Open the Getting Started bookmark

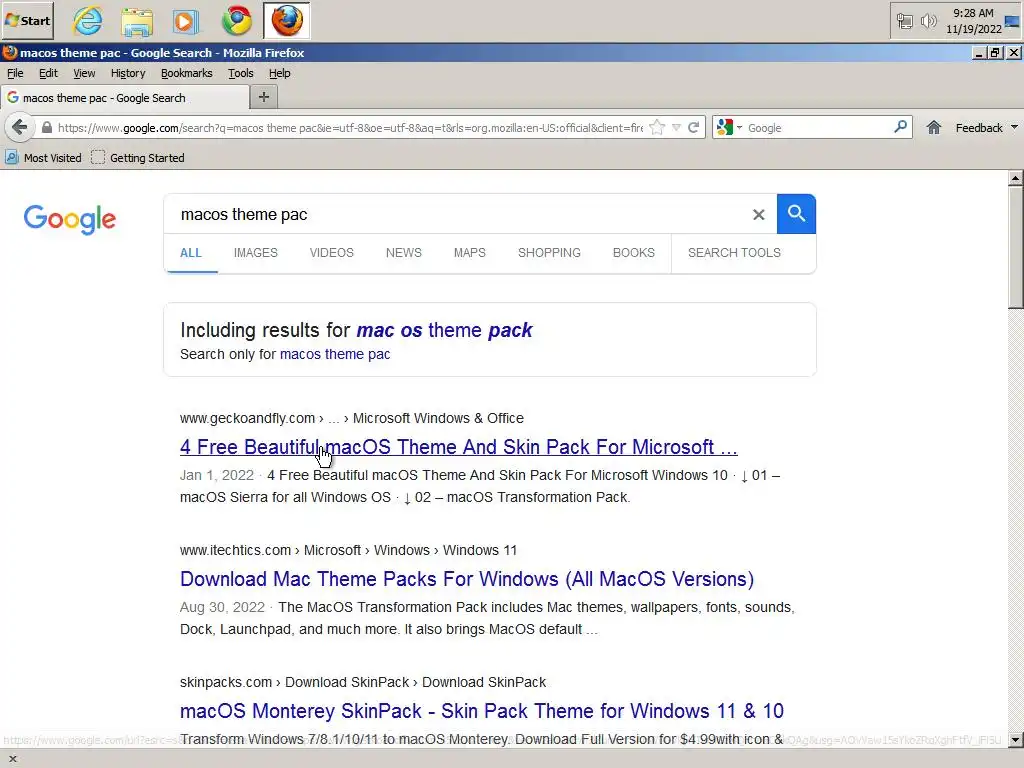[138, 157]
